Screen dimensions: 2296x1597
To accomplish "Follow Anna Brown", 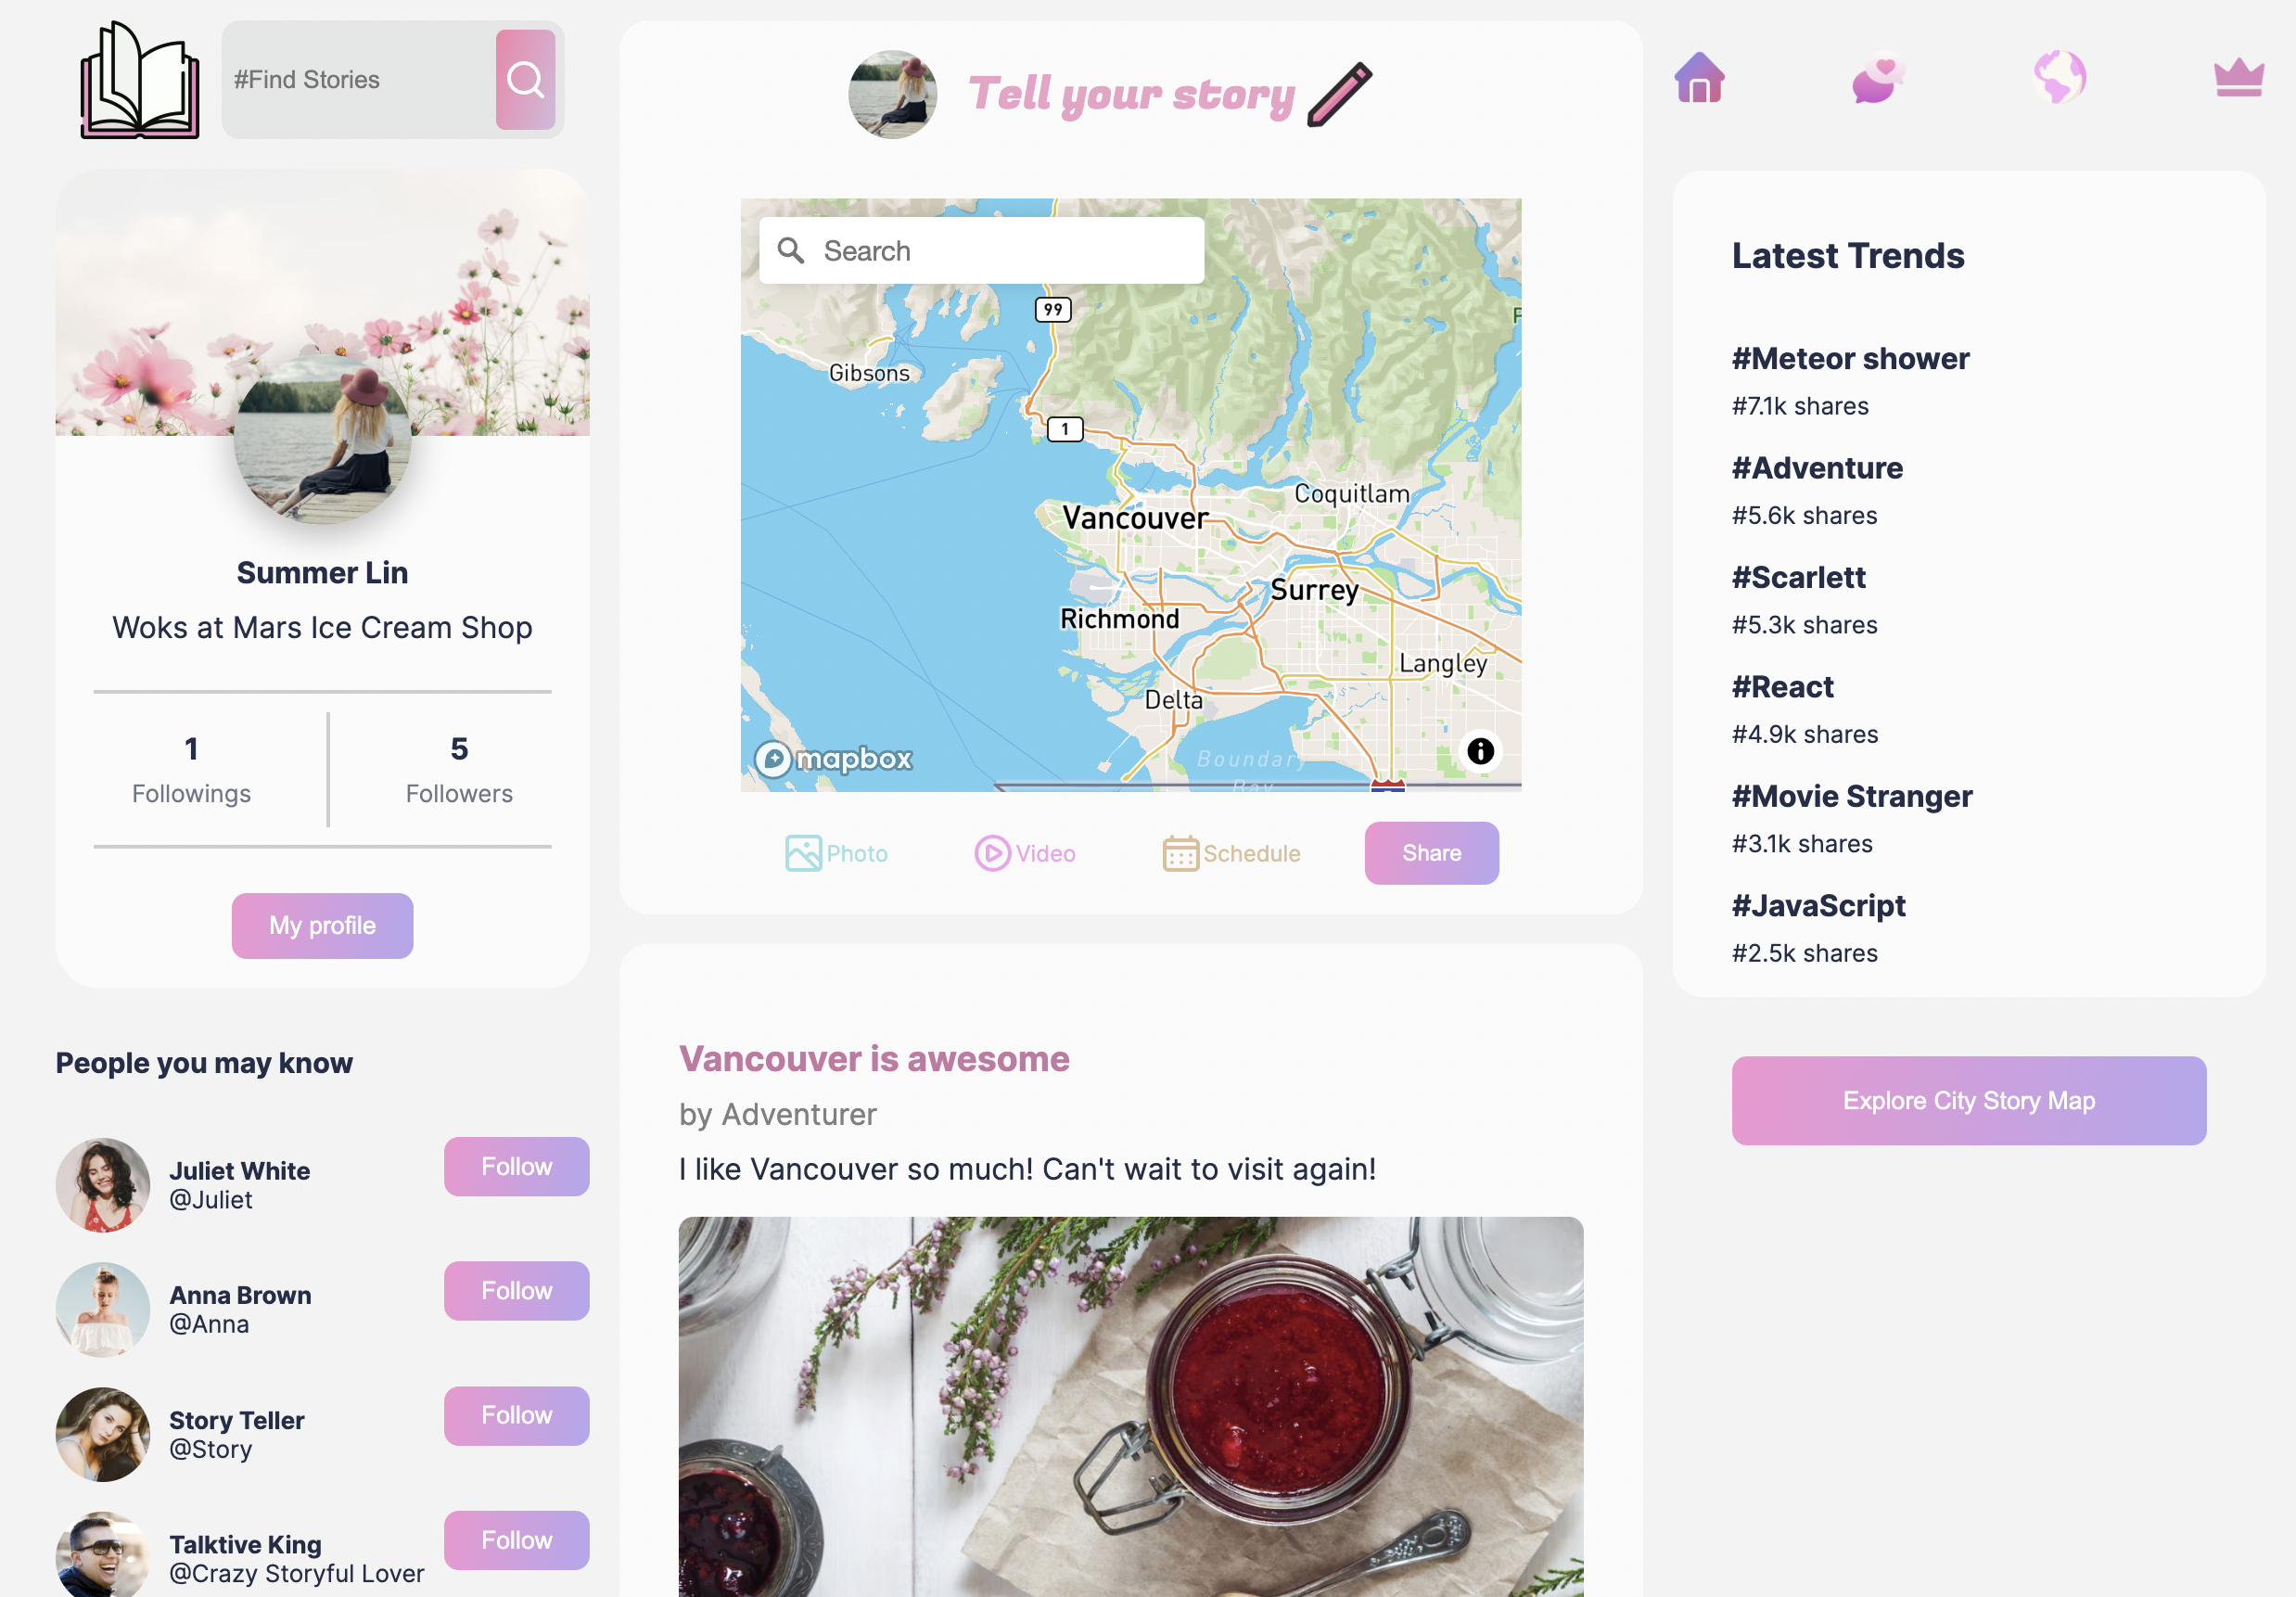I will click(516, 1290).
